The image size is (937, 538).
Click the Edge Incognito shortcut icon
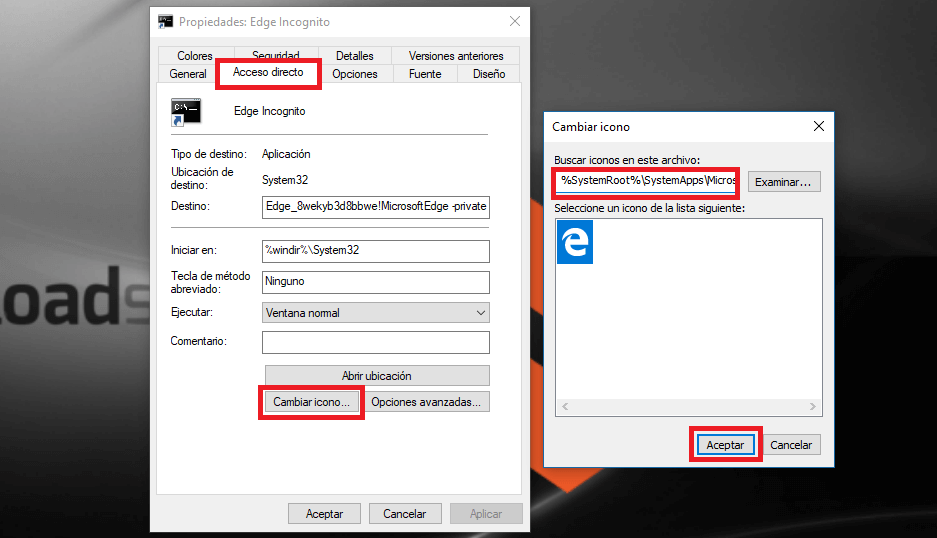pos(186,112)
